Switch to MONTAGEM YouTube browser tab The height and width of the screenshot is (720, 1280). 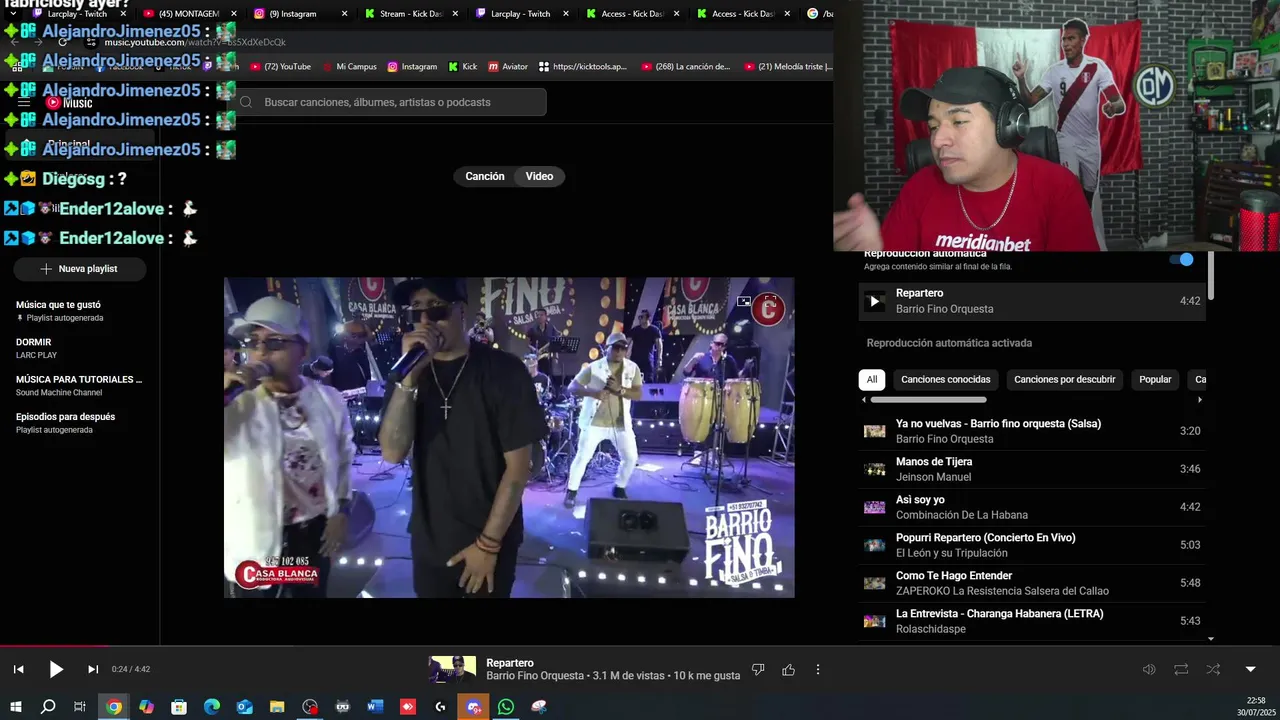(x=190, y=14)
